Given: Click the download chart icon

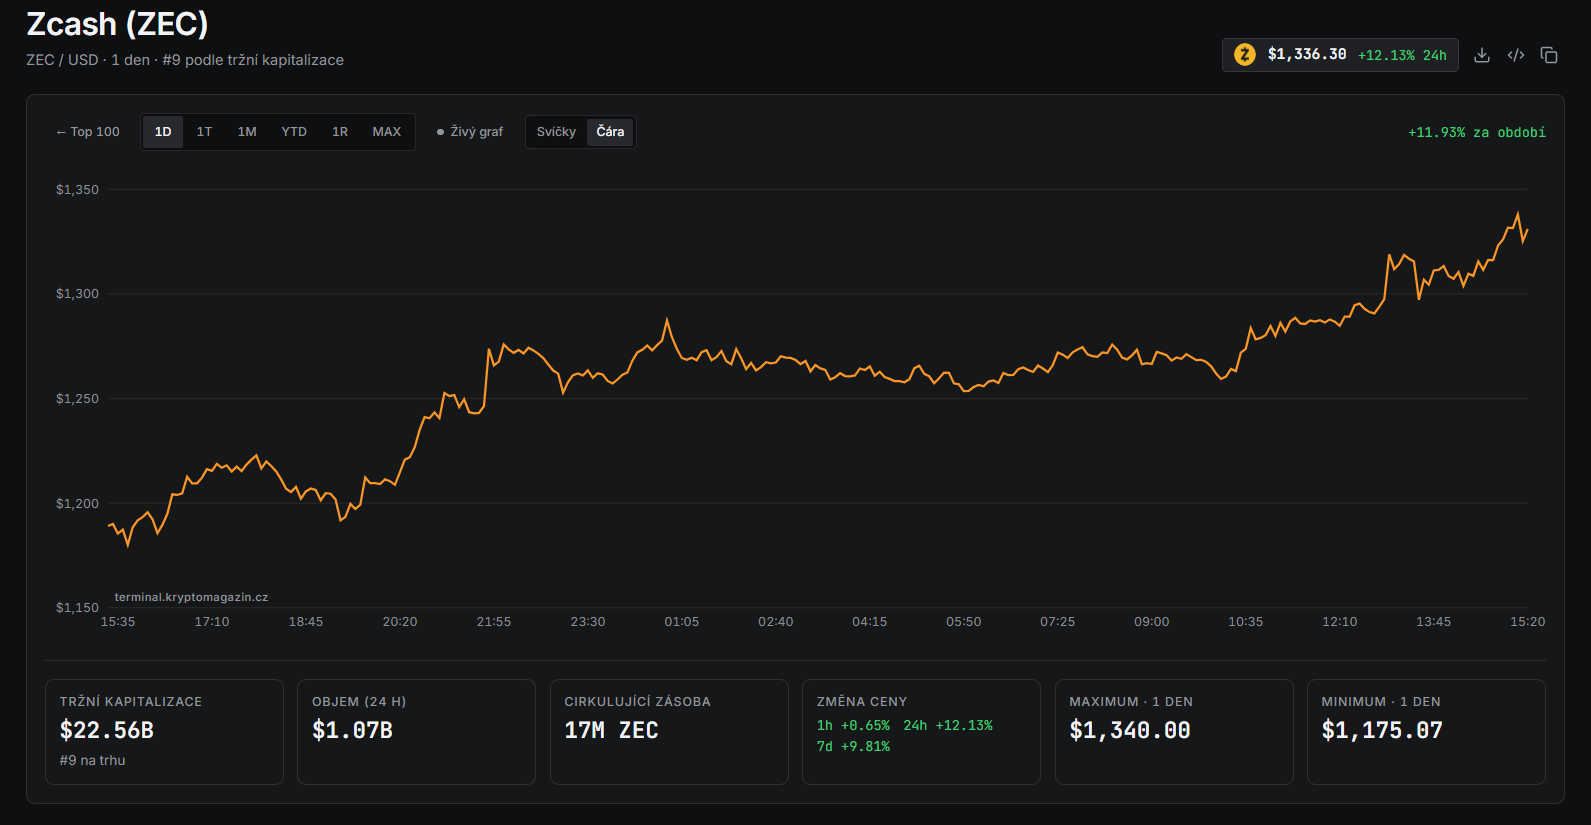Looking at the screenshot, I should coord(1482,55).
